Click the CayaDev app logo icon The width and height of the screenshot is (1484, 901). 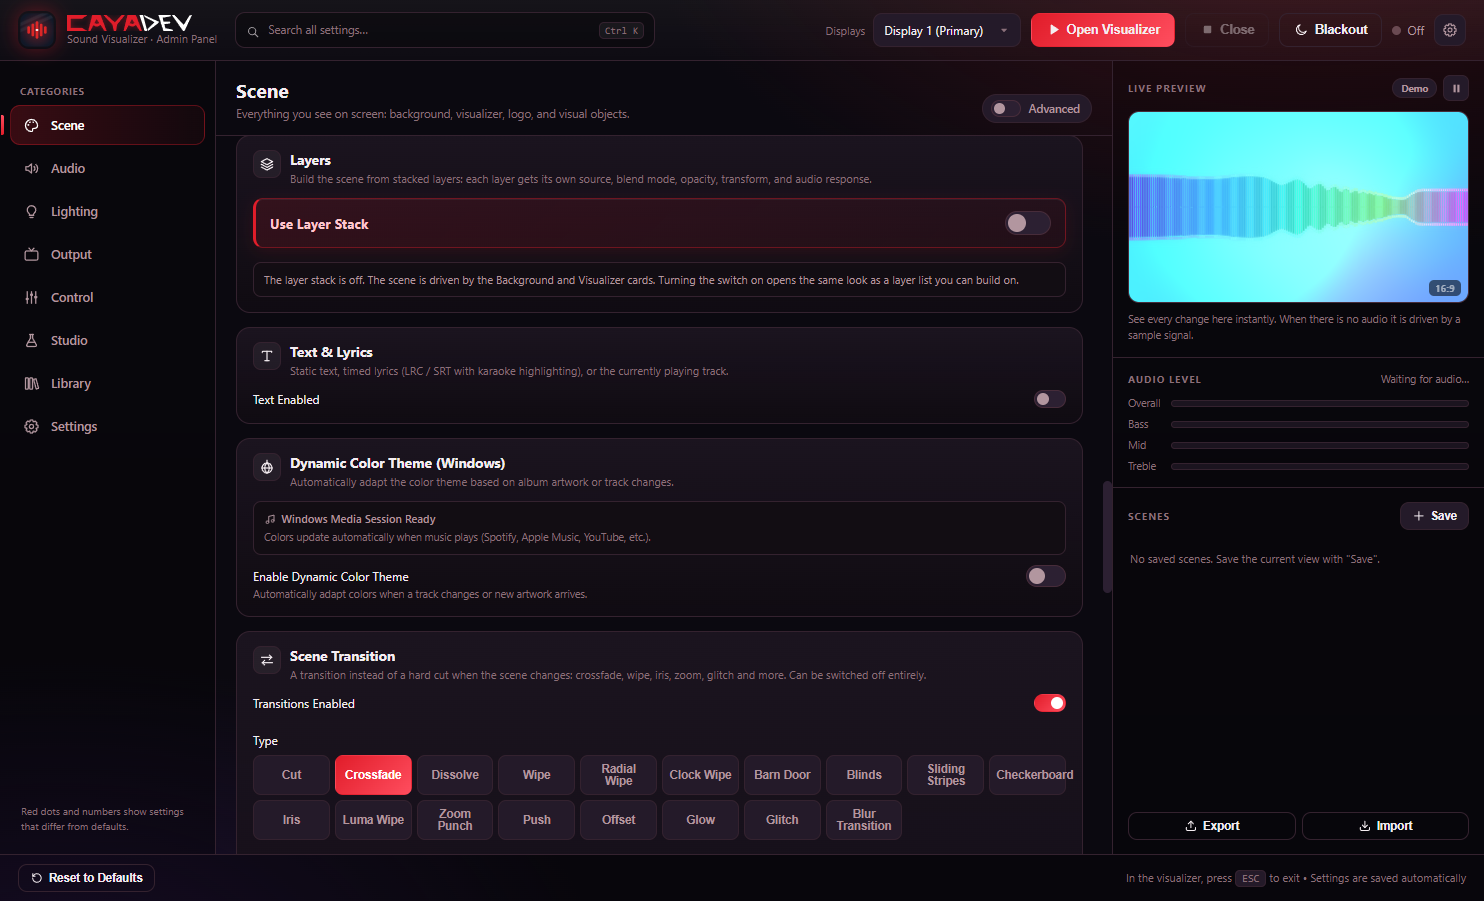pyautogui.click(x=37, y=30)
